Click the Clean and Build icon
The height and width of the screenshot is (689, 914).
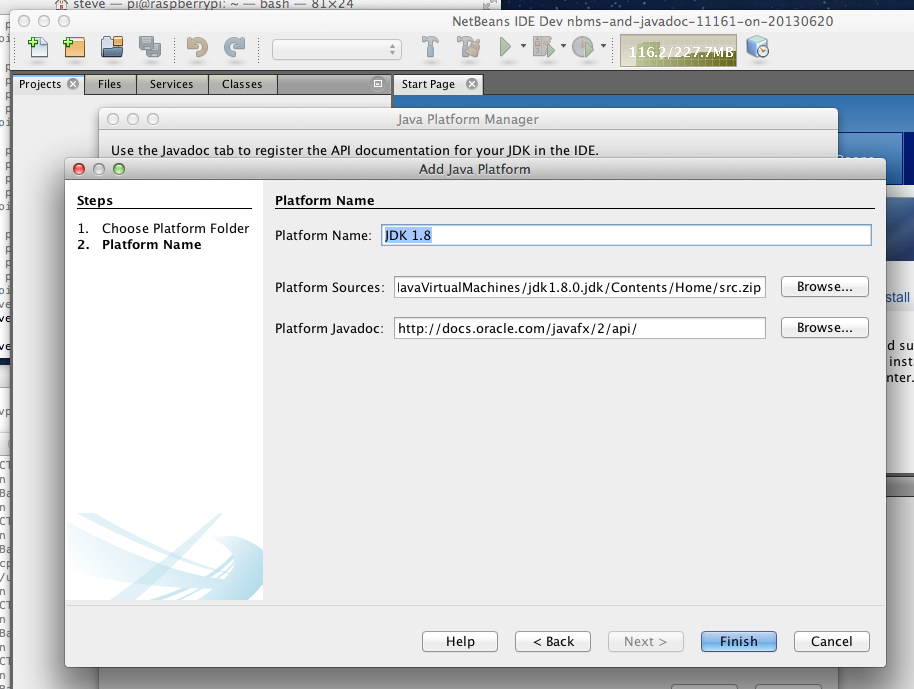pyautogui.click(x=468, y=47)
